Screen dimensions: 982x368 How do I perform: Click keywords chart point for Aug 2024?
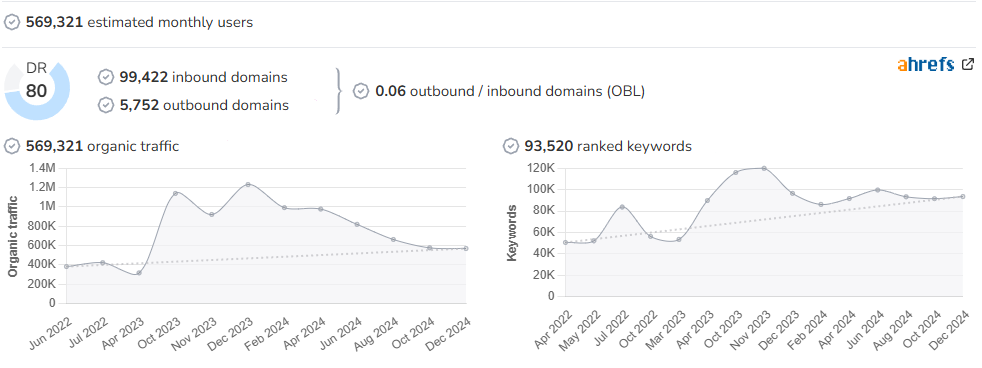click(906, 197)
